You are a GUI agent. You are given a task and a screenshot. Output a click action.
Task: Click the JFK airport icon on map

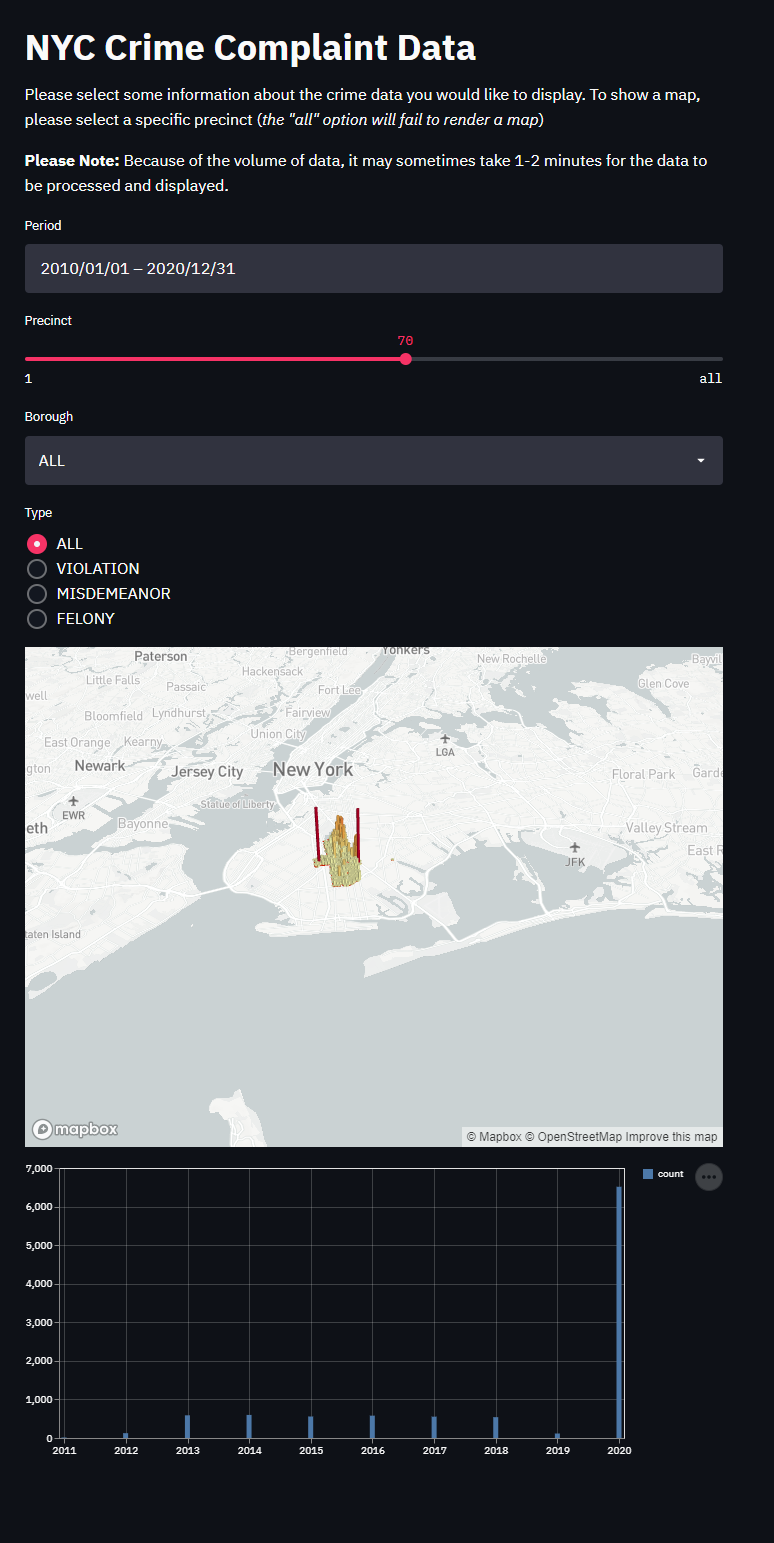(x=574, y=848)
